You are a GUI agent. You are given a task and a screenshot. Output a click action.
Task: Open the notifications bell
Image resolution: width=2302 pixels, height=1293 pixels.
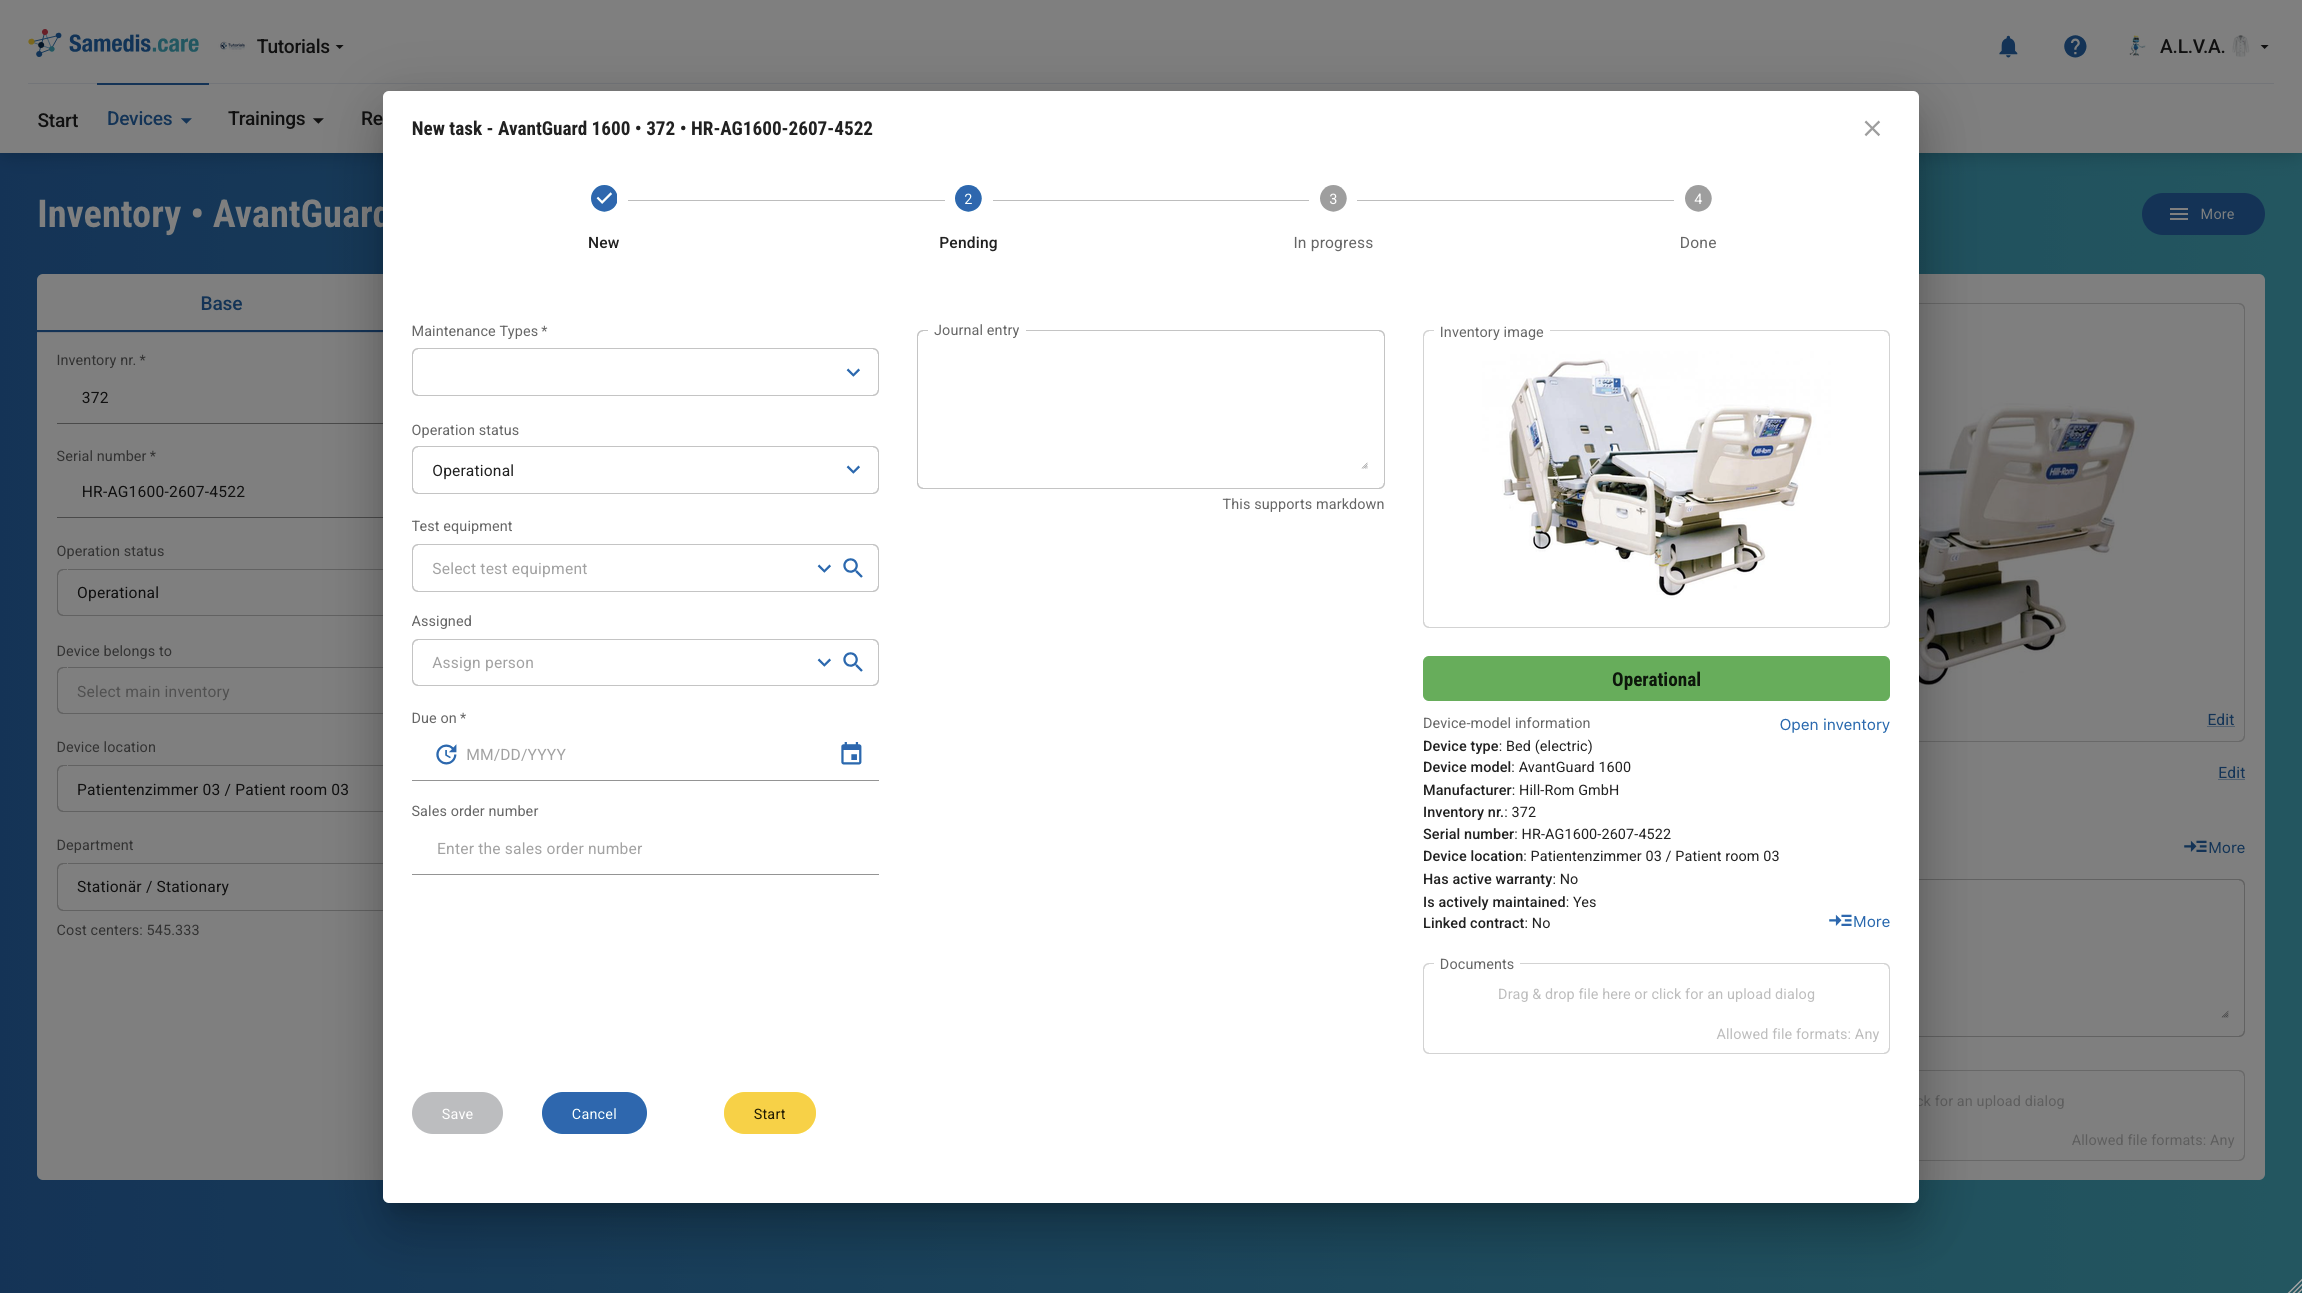tap(2008, 46)
